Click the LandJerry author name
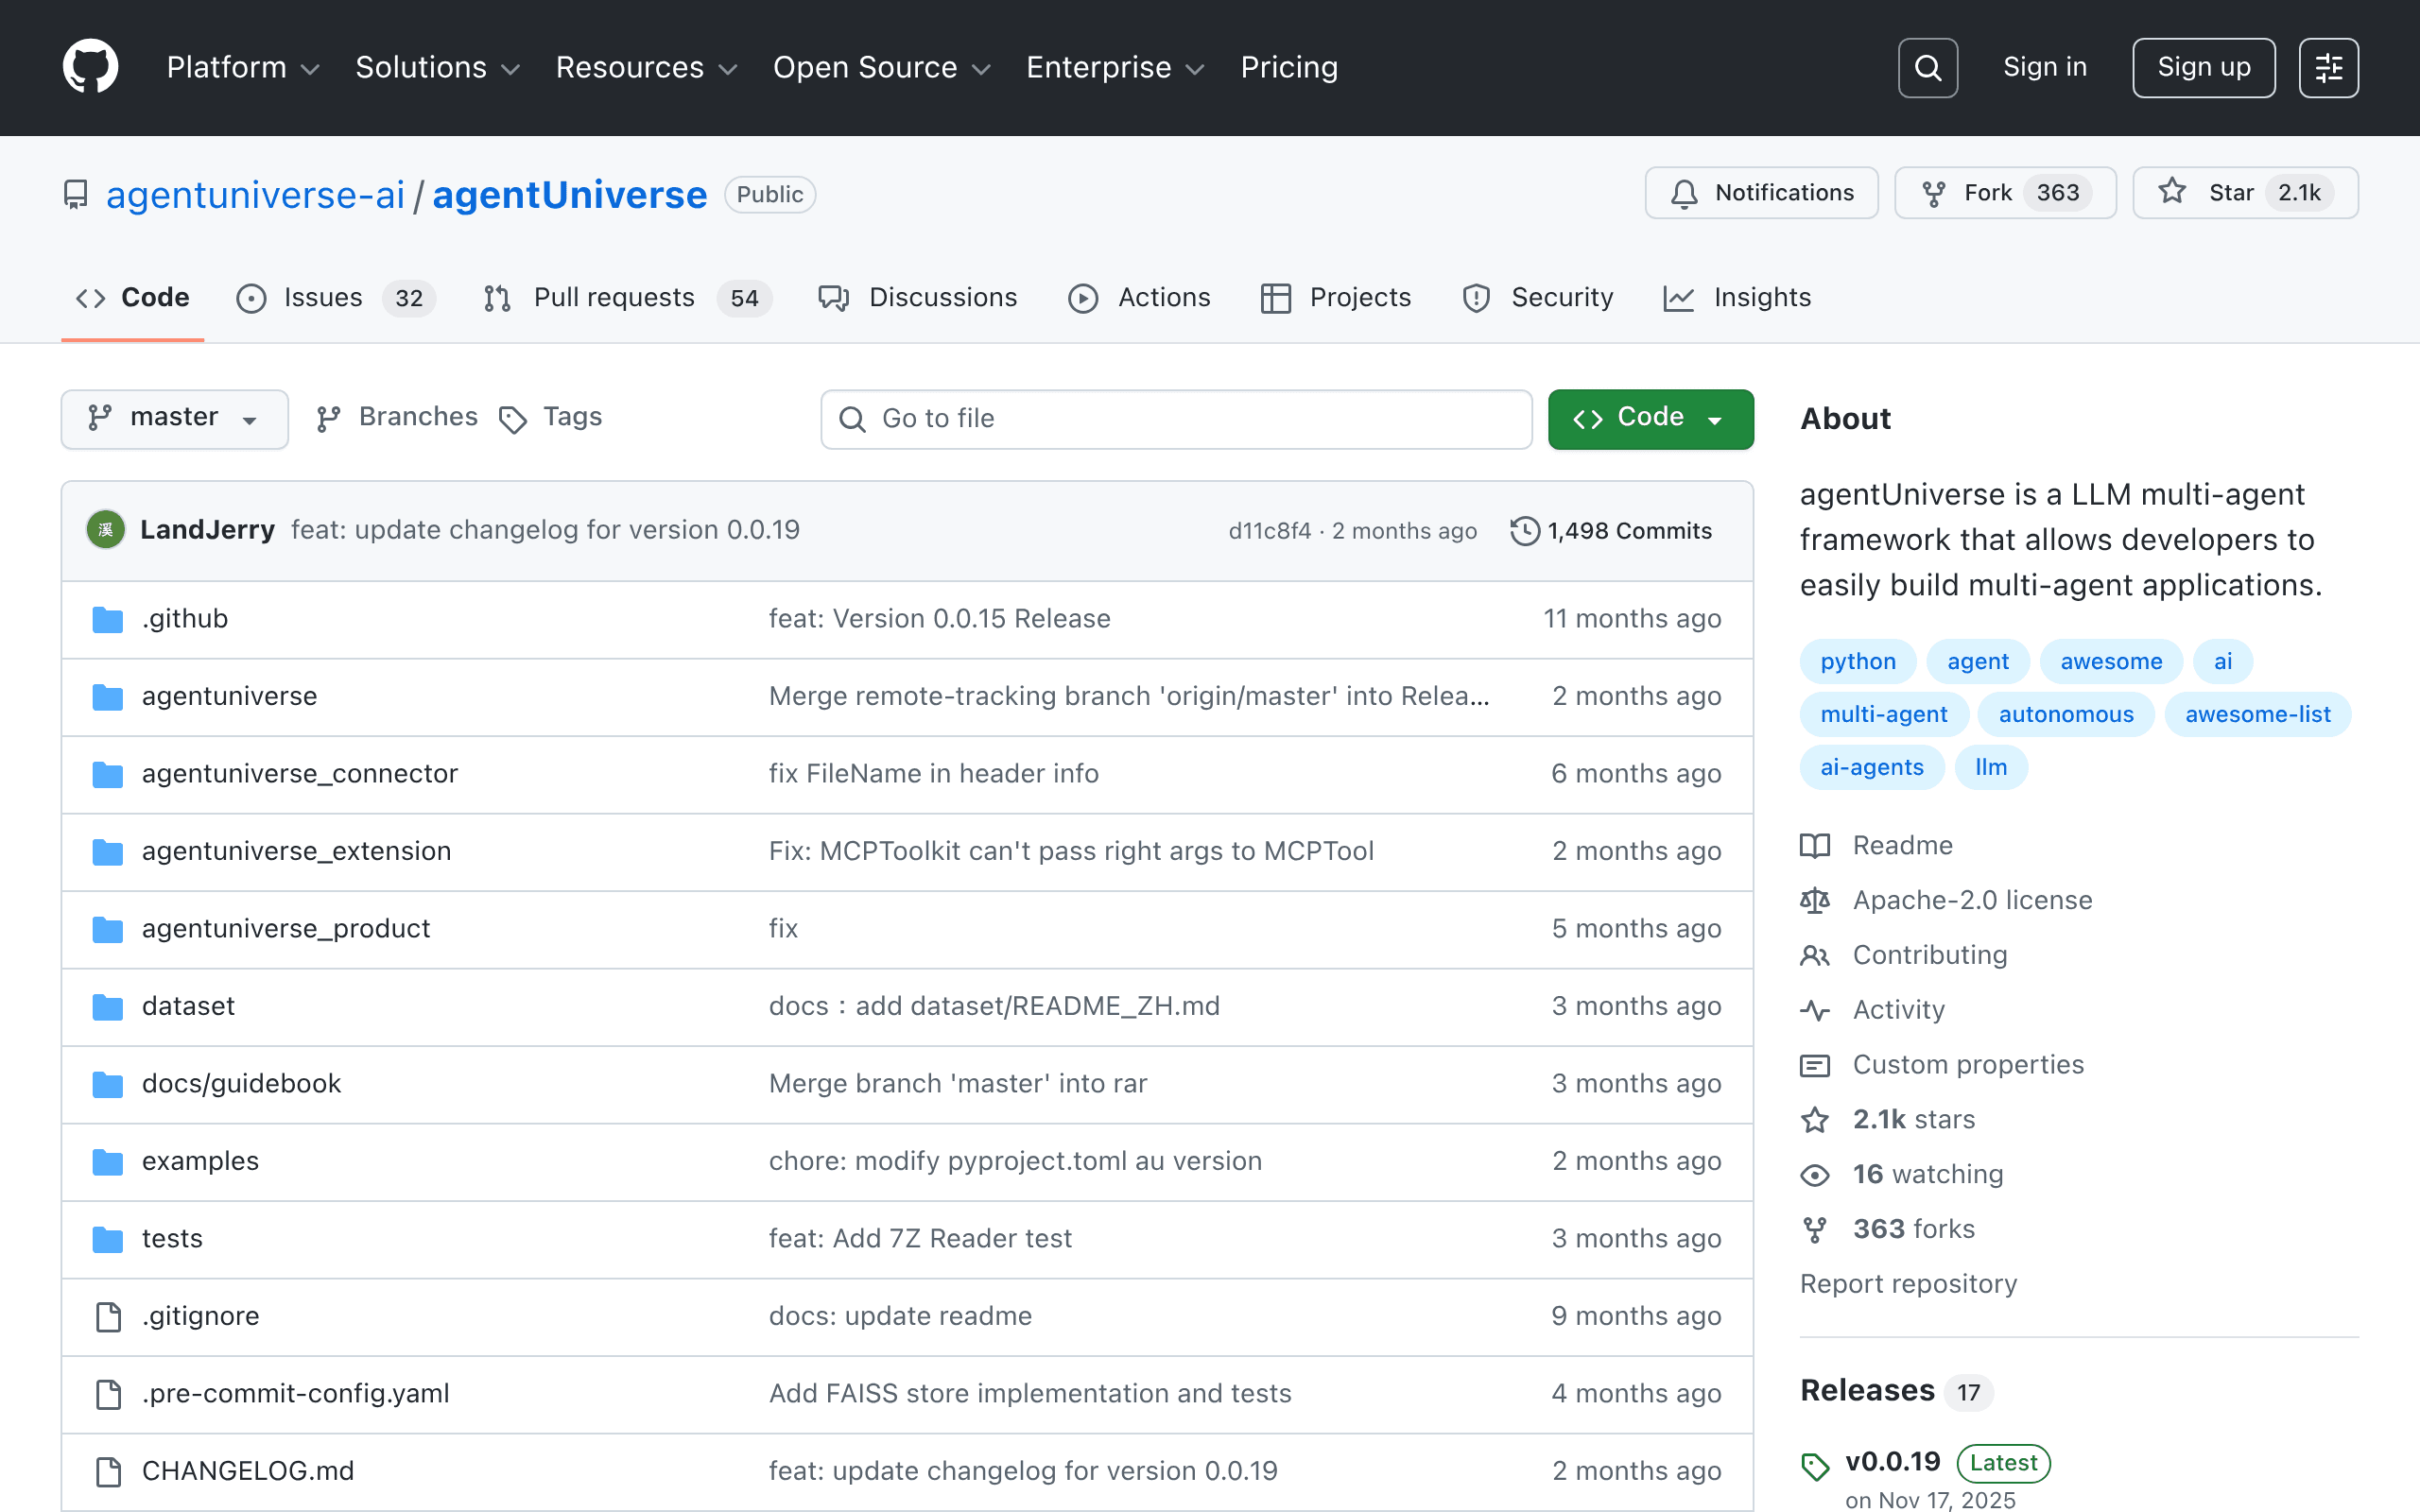Image resolution: width=2420 pixels, height=1512 pixels. pos(207,530)
